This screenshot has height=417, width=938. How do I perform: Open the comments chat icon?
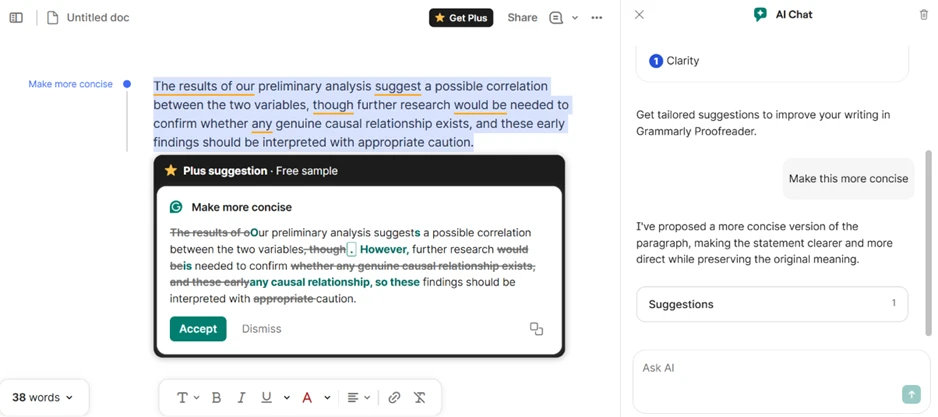(x=556, y=18)
